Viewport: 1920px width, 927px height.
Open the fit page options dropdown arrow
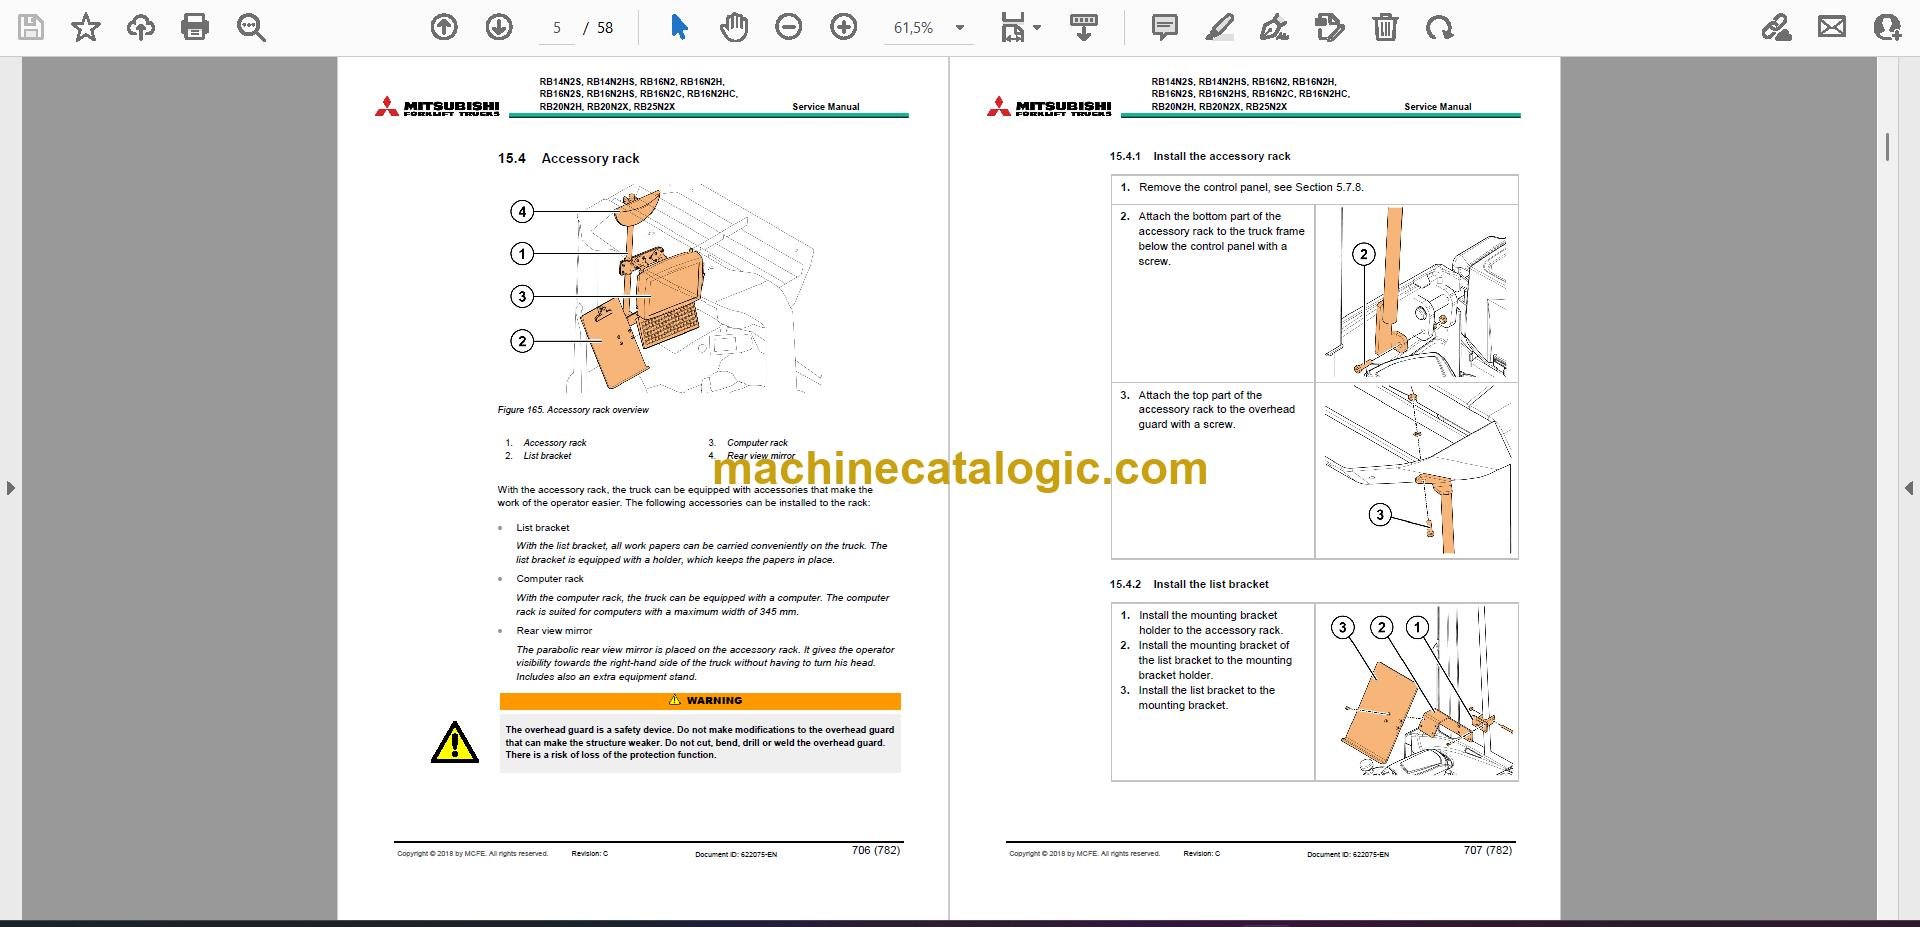point(1037,28)
